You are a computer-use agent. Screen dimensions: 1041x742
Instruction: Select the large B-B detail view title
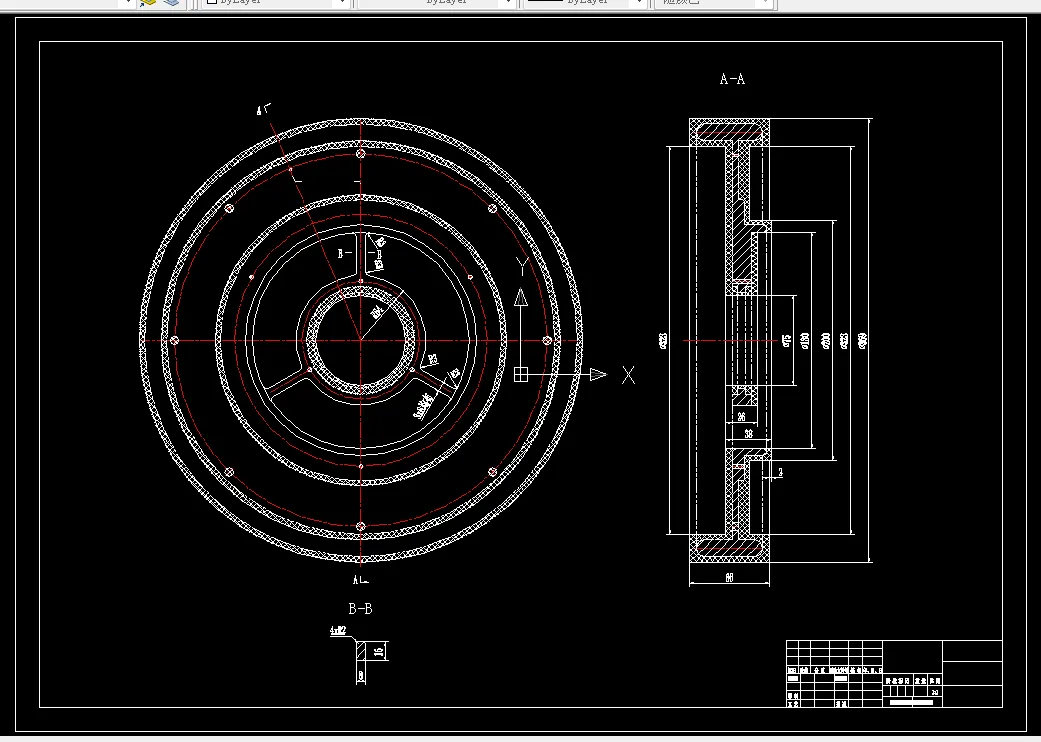click(360, 608)
